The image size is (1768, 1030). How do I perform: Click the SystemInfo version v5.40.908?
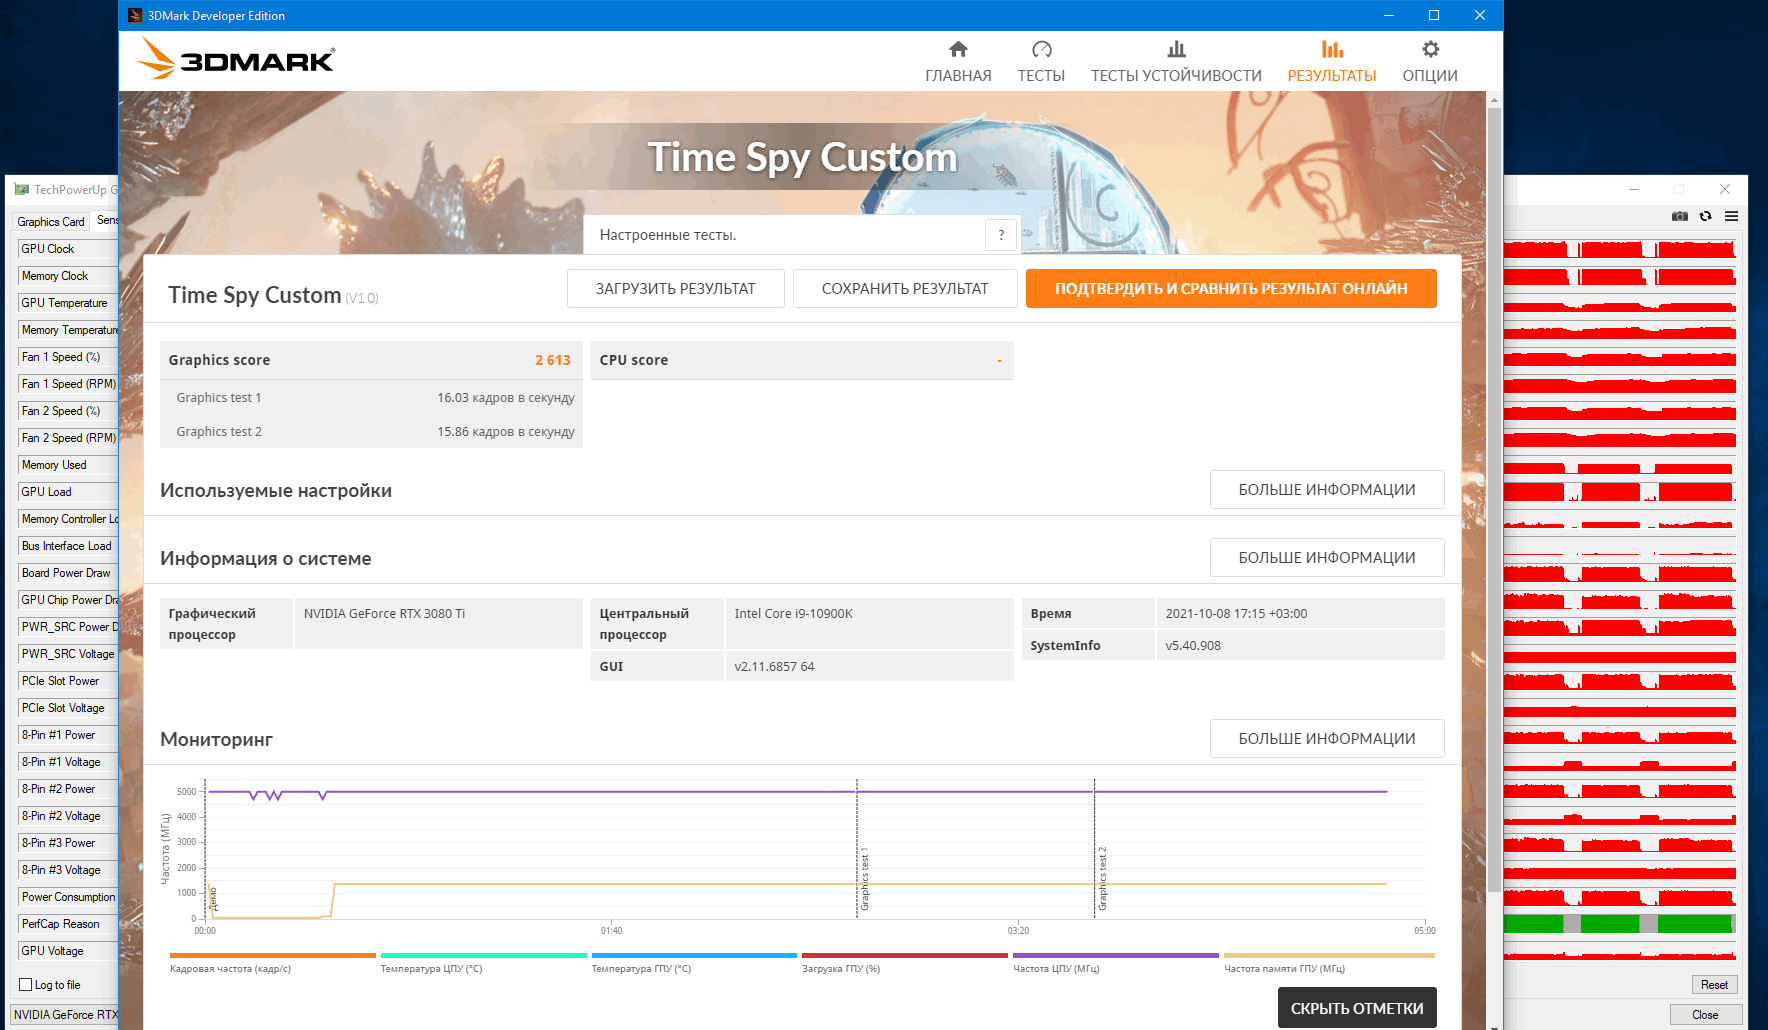click(x=1193, y=646)
